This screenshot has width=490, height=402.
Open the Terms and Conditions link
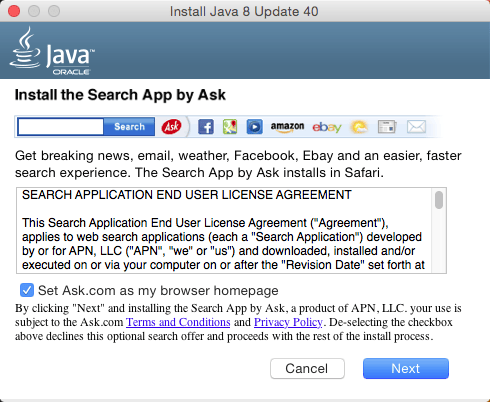(178, 322)
